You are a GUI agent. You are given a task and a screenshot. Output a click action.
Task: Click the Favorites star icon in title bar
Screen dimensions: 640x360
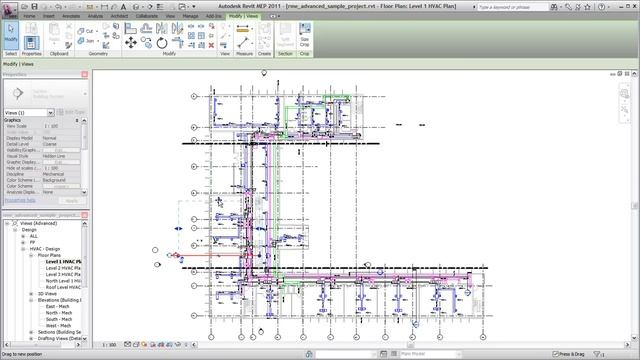coord(587,7)
